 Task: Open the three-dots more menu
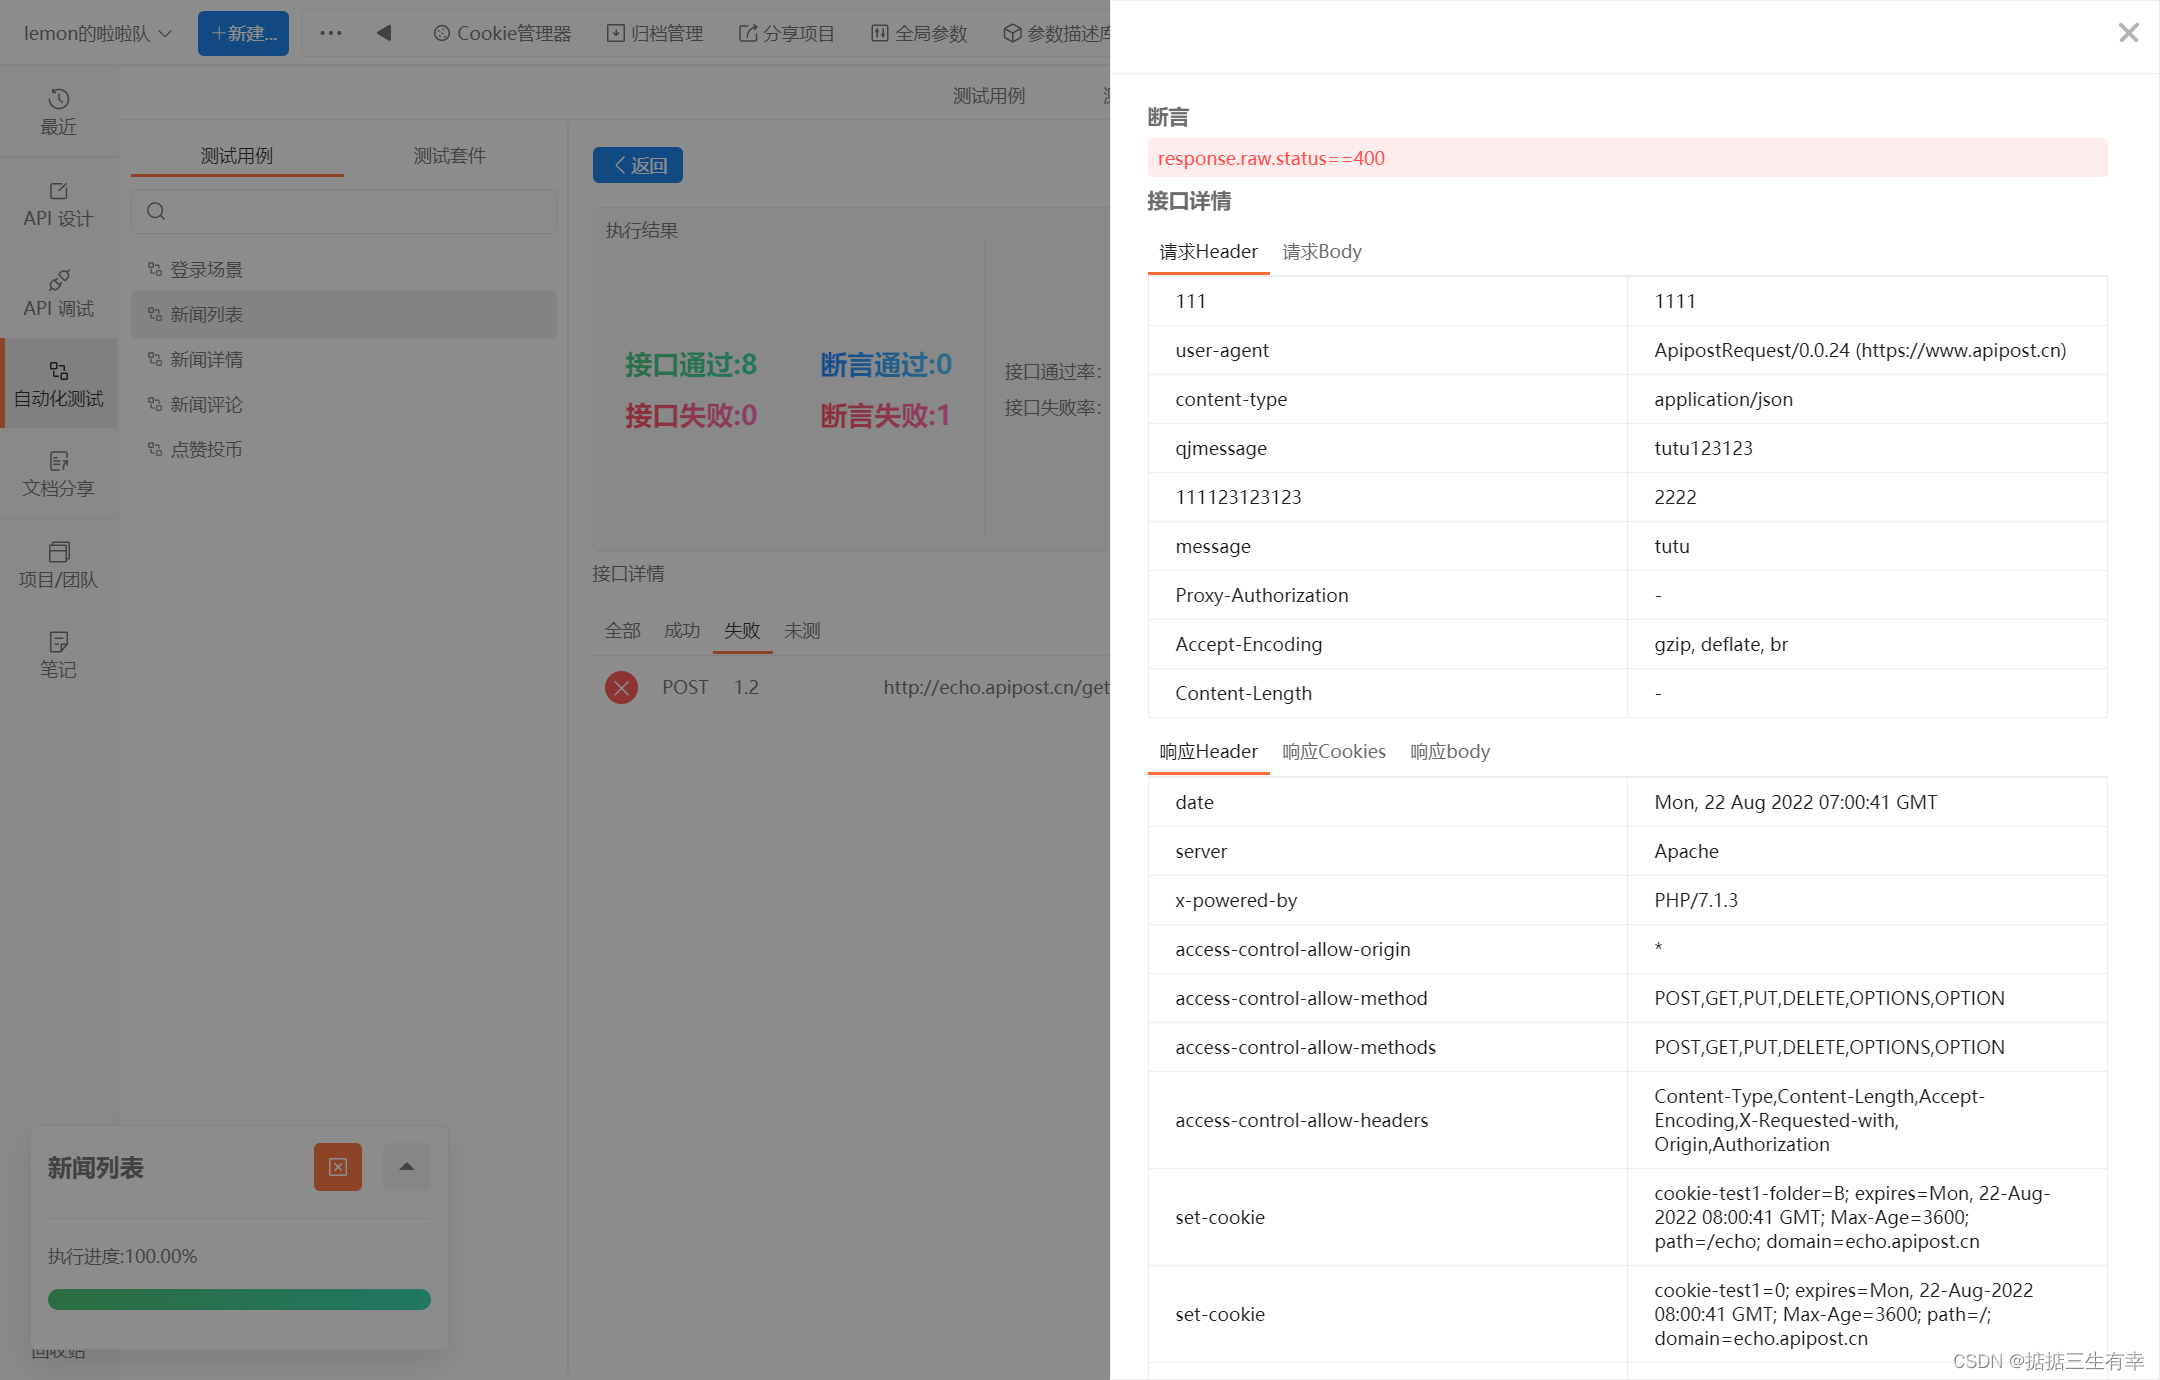point(331,33)
